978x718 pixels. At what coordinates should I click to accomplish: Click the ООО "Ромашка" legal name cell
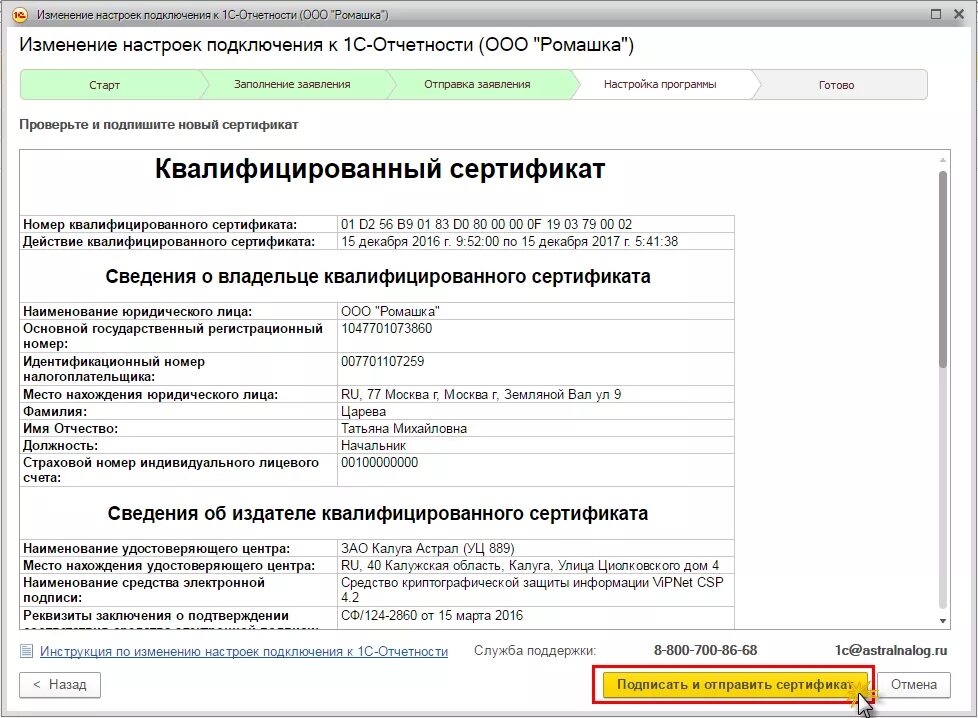pos(536,311)
